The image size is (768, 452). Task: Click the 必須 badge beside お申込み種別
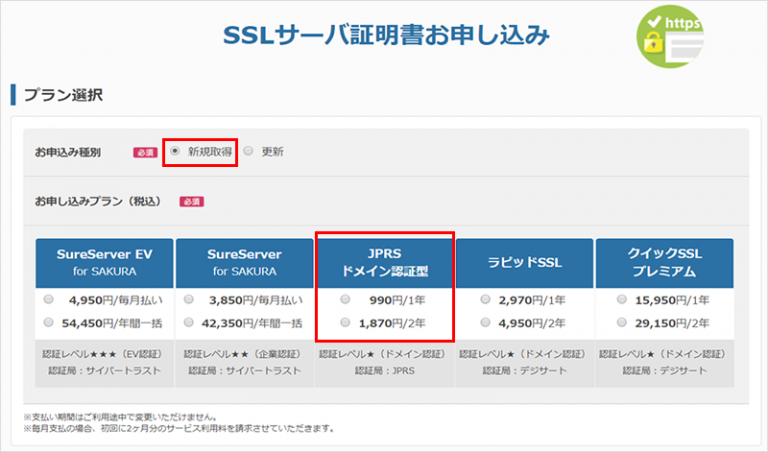145,153
